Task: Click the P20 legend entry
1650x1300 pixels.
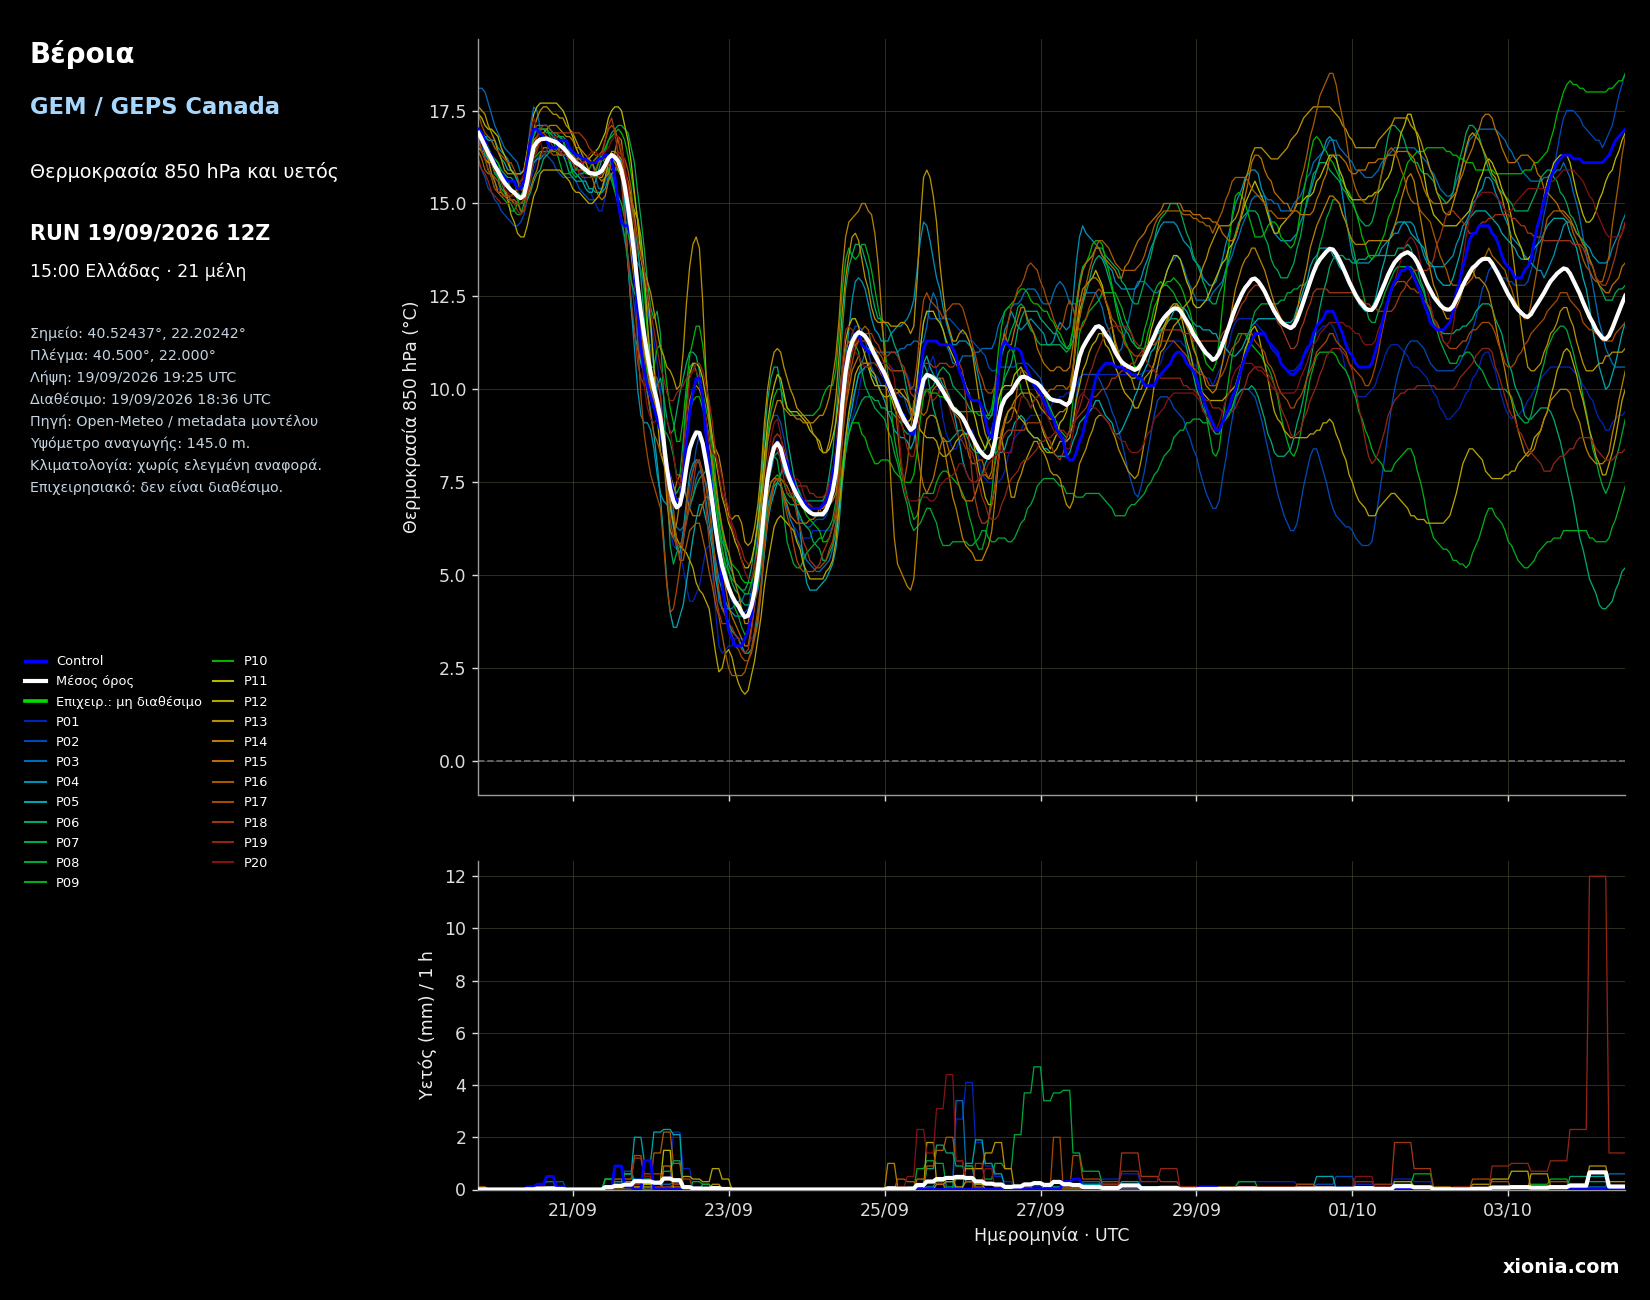Action: (x=240, y=863)
